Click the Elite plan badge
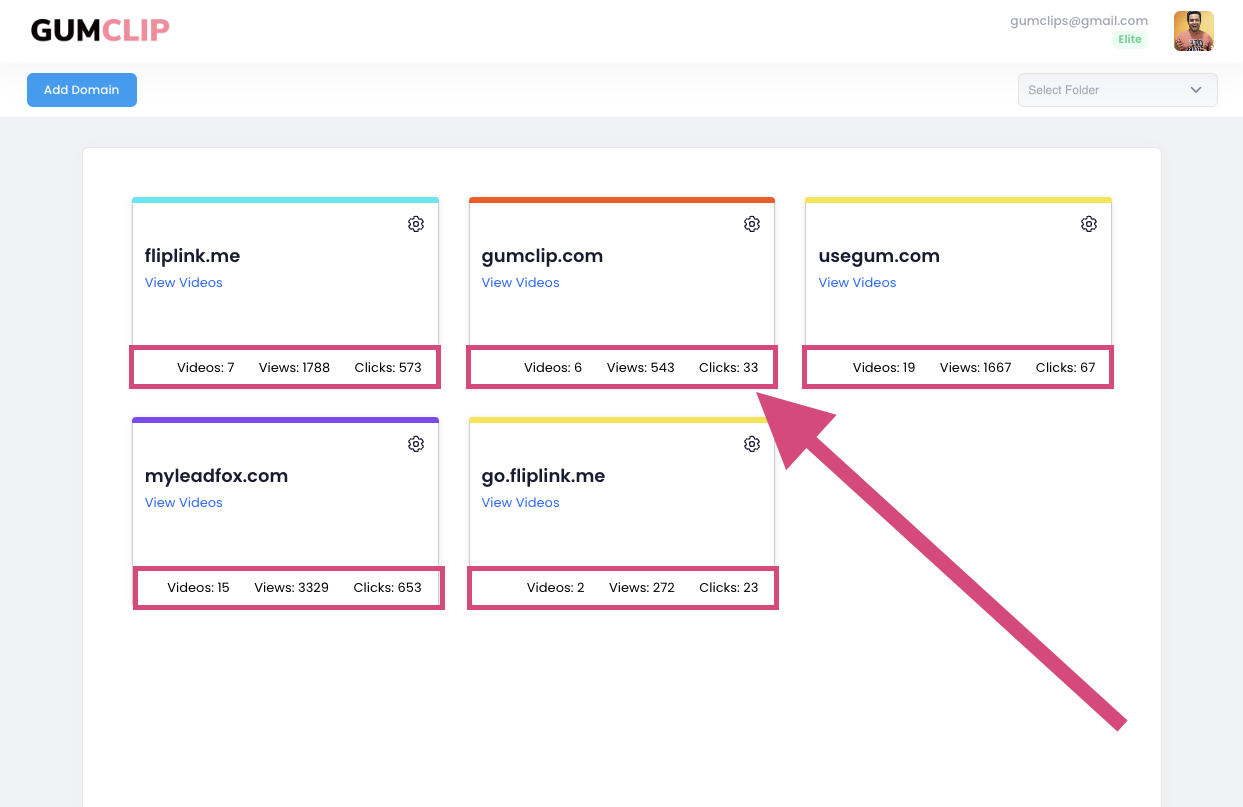 coord(1130,40)
